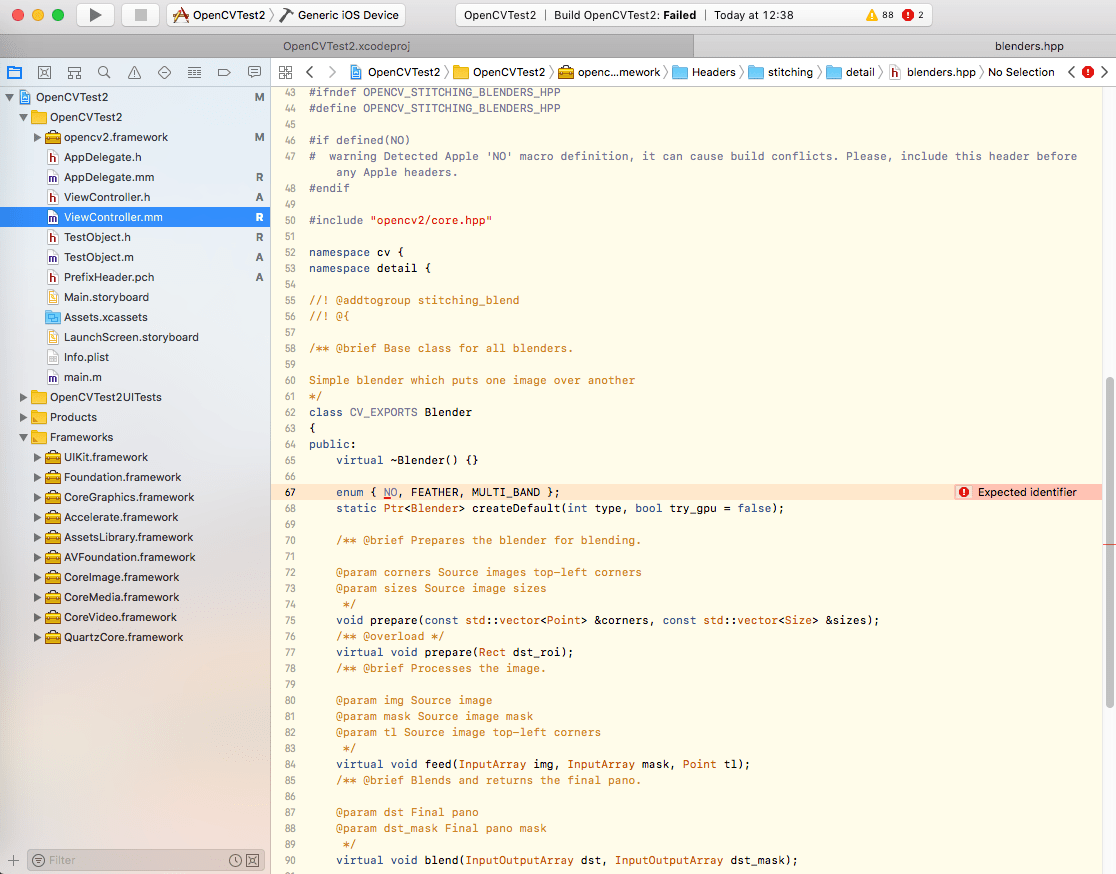Screen dimensions: 1116x874
Task: Select QuartzCore.framework row
Action: [x=135, y=637]
